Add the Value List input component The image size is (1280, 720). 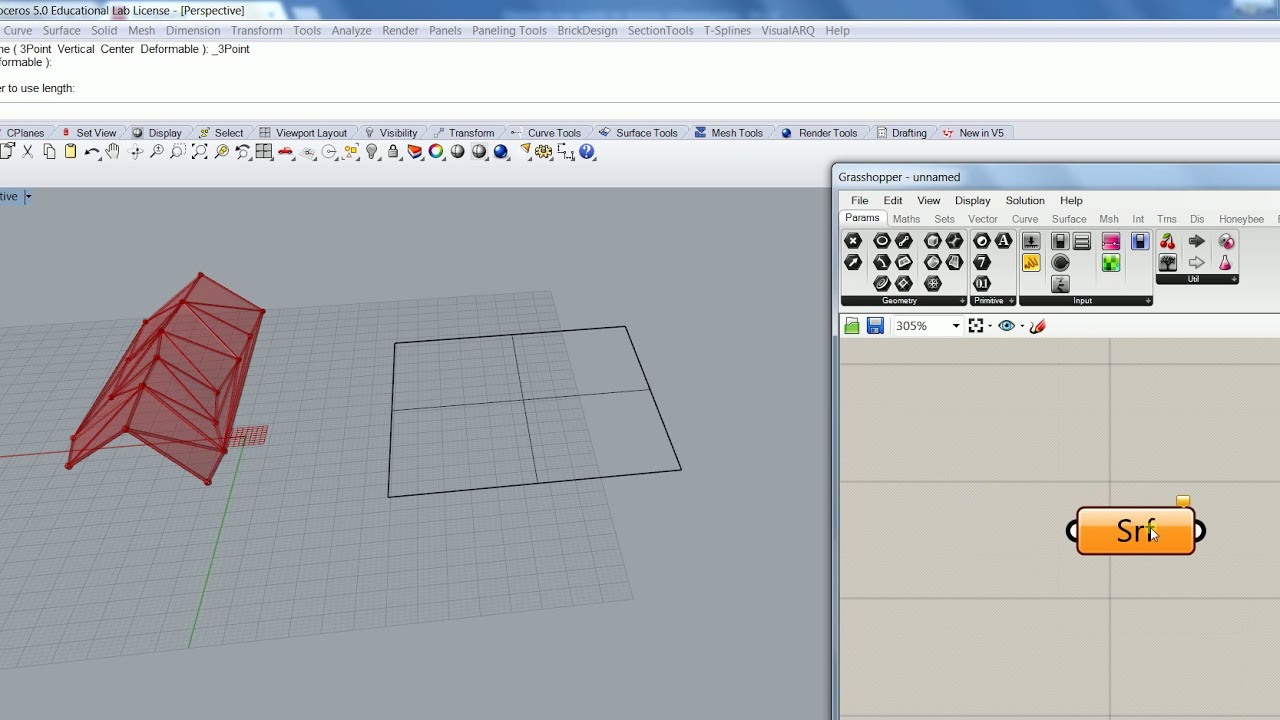(1082, 241)
